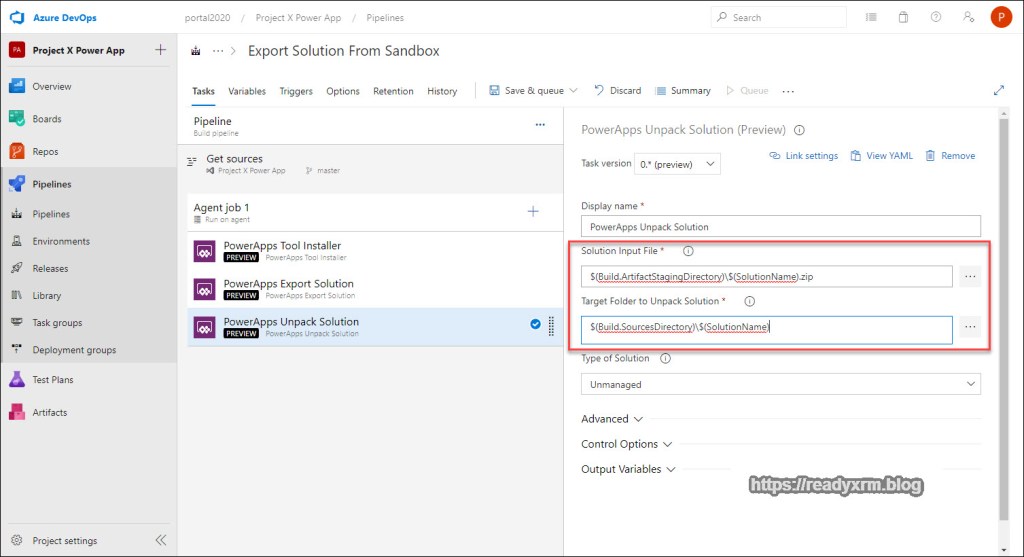Image resolution: width=1024 pixels, height=557 pixels.
Task: Open the Type of Solution dropdown
Action: (x=780, y=384)
